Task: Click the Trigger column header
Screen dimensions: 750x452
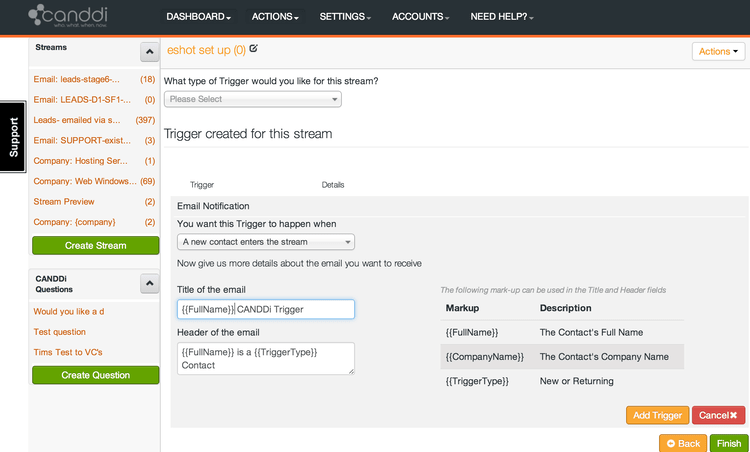Action: click(x=202, y=185)
